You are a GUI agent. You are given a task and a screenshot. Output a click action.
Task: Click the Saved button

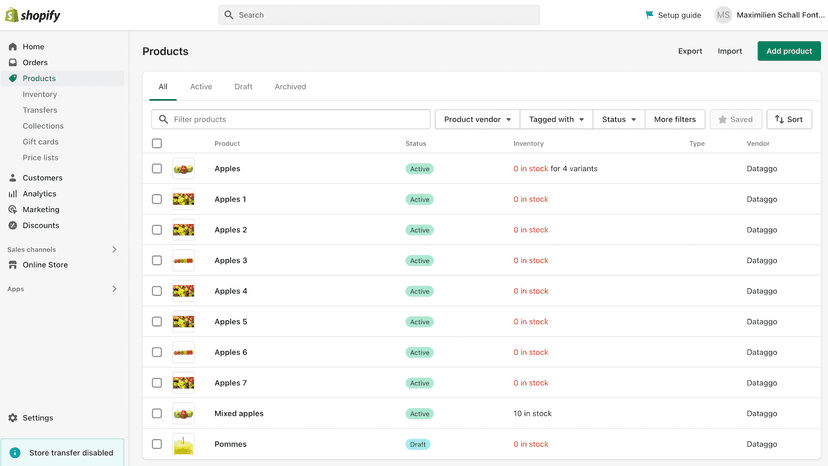point(736,119)
